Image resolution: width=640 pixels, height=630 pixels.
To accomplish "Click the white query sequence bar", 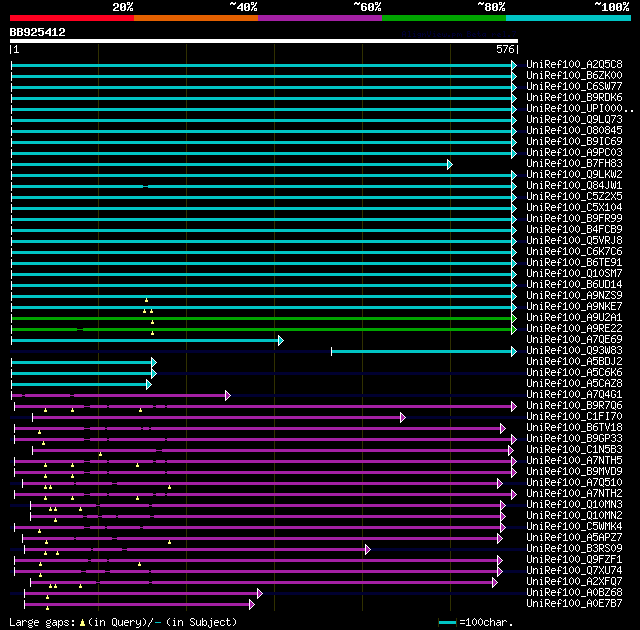I will 264,41.
